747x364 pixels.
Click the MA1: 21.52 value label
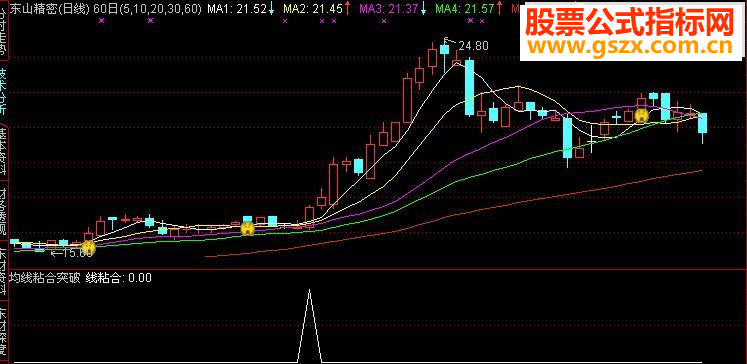237,9
